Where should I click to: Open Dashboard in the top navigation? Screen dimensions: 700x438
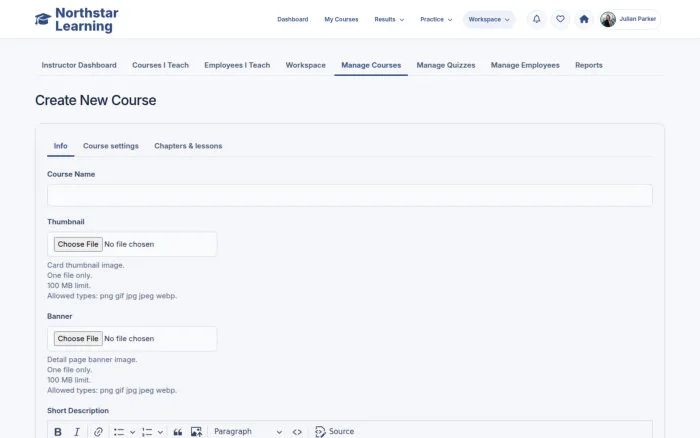292,19
